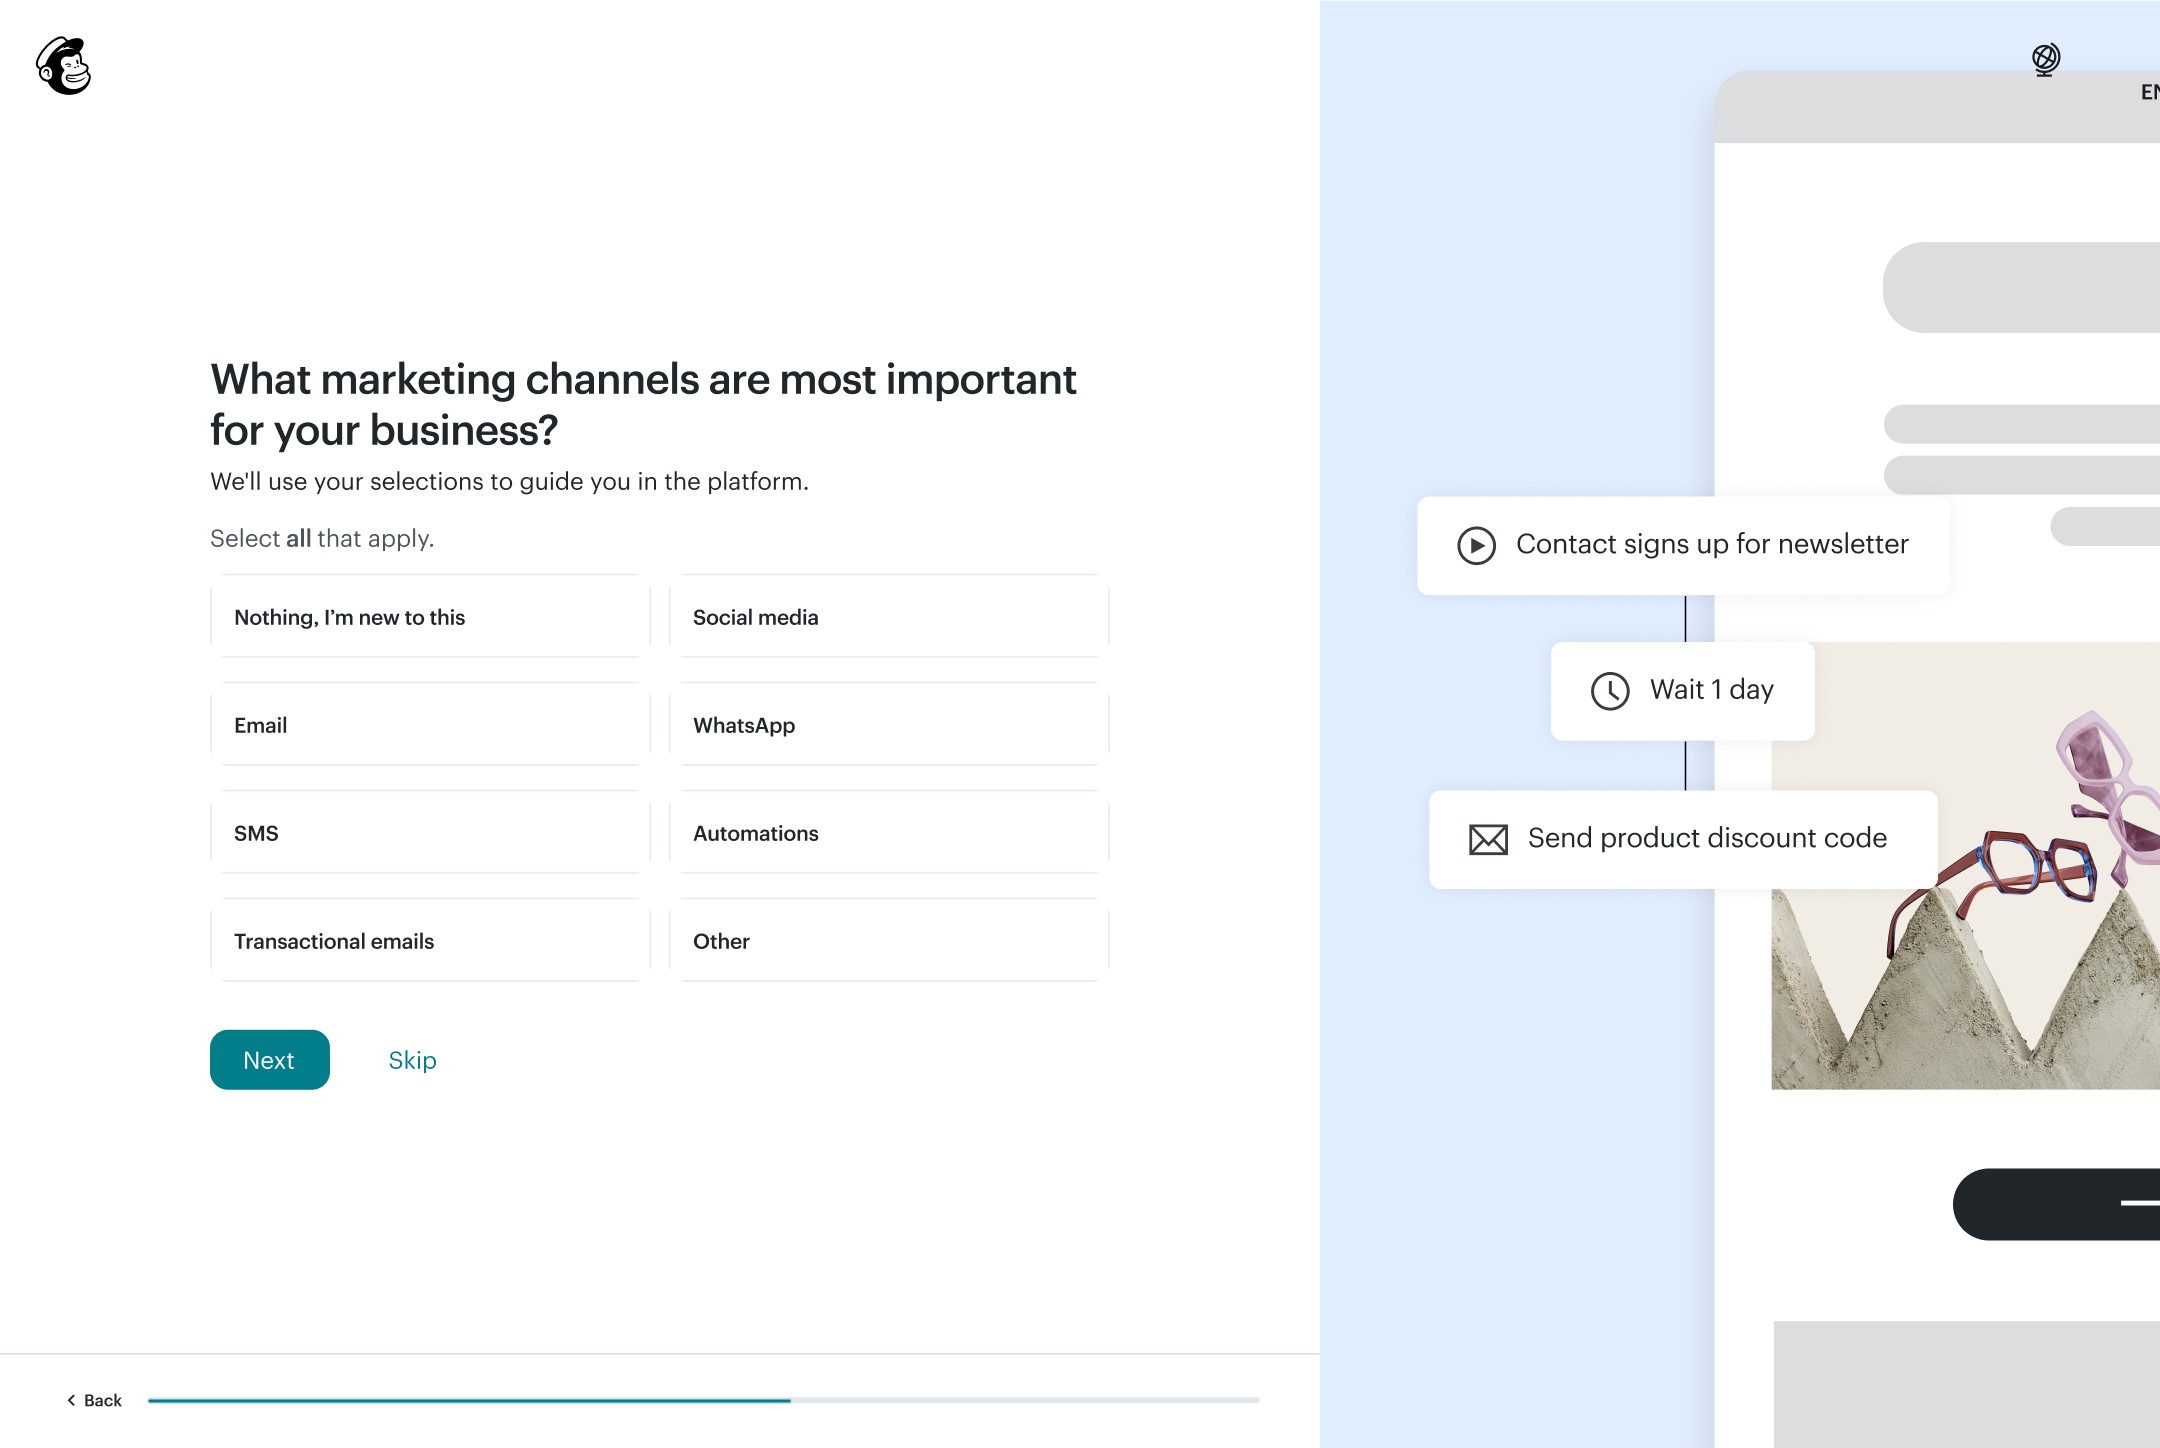Select the Other option
Screen dimensions: 2160x1448
pyautogui.click(x=889, y=941)
